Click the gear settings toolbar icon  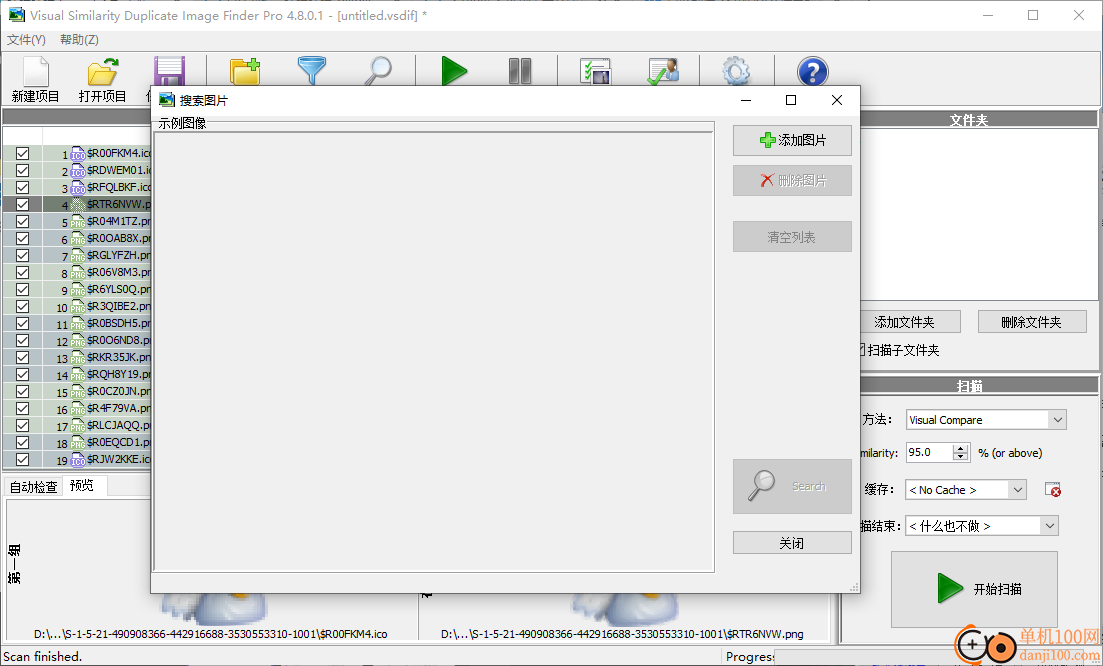point(737,72)
